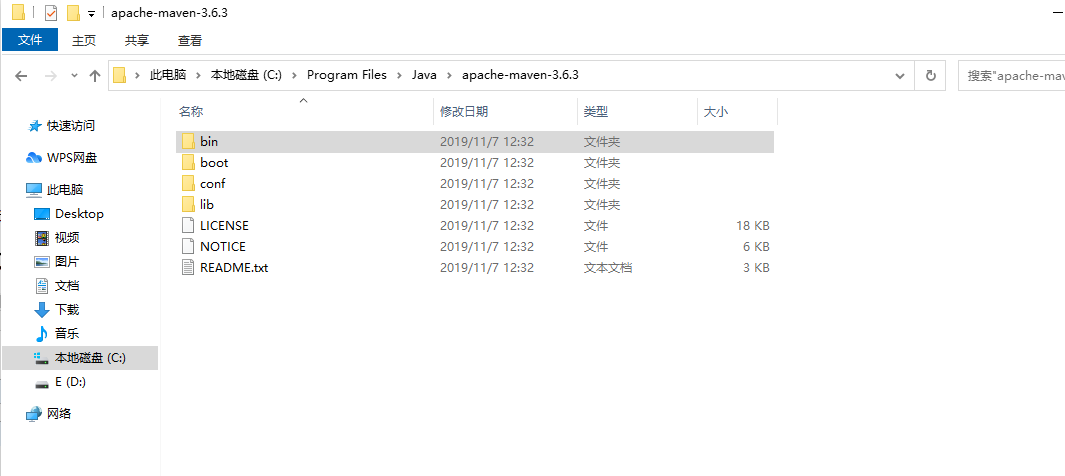
Task: Open 下载 in the navigation pane
Action: (67, 310)
